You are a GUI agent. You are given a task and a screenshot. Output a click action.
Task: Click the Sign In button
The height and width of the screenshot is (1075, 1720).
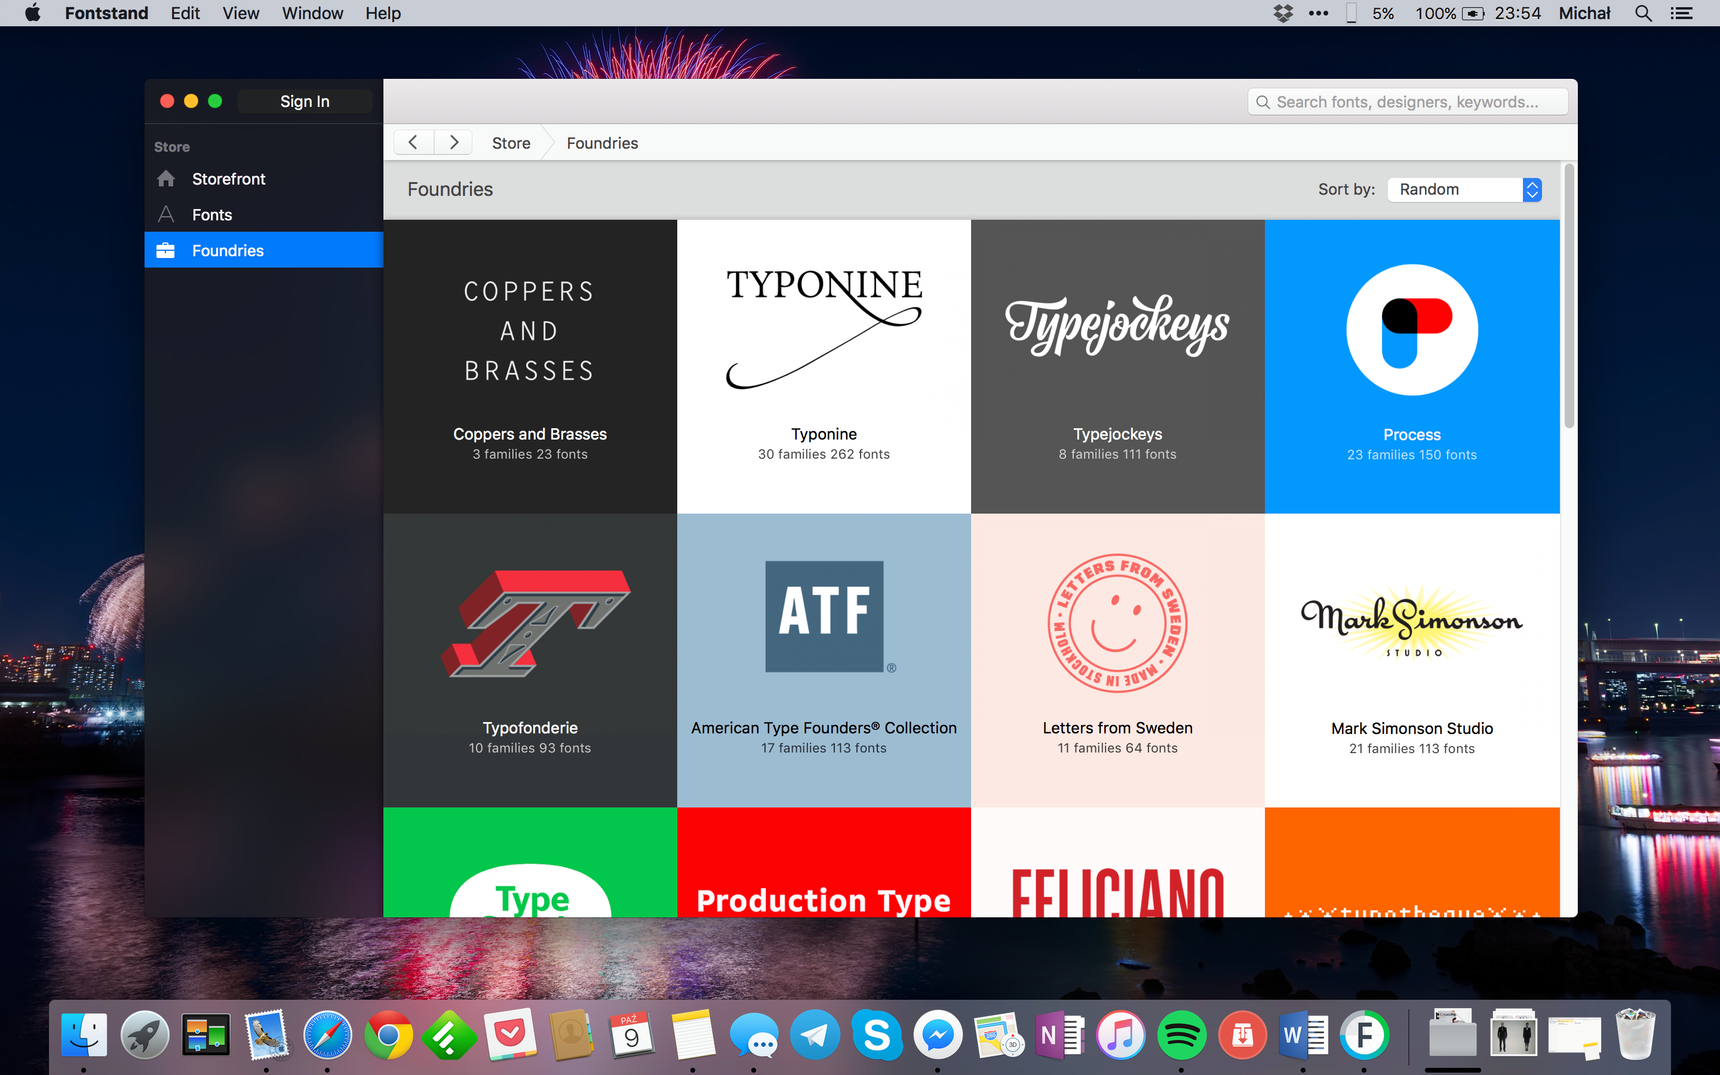pos(305,101)
